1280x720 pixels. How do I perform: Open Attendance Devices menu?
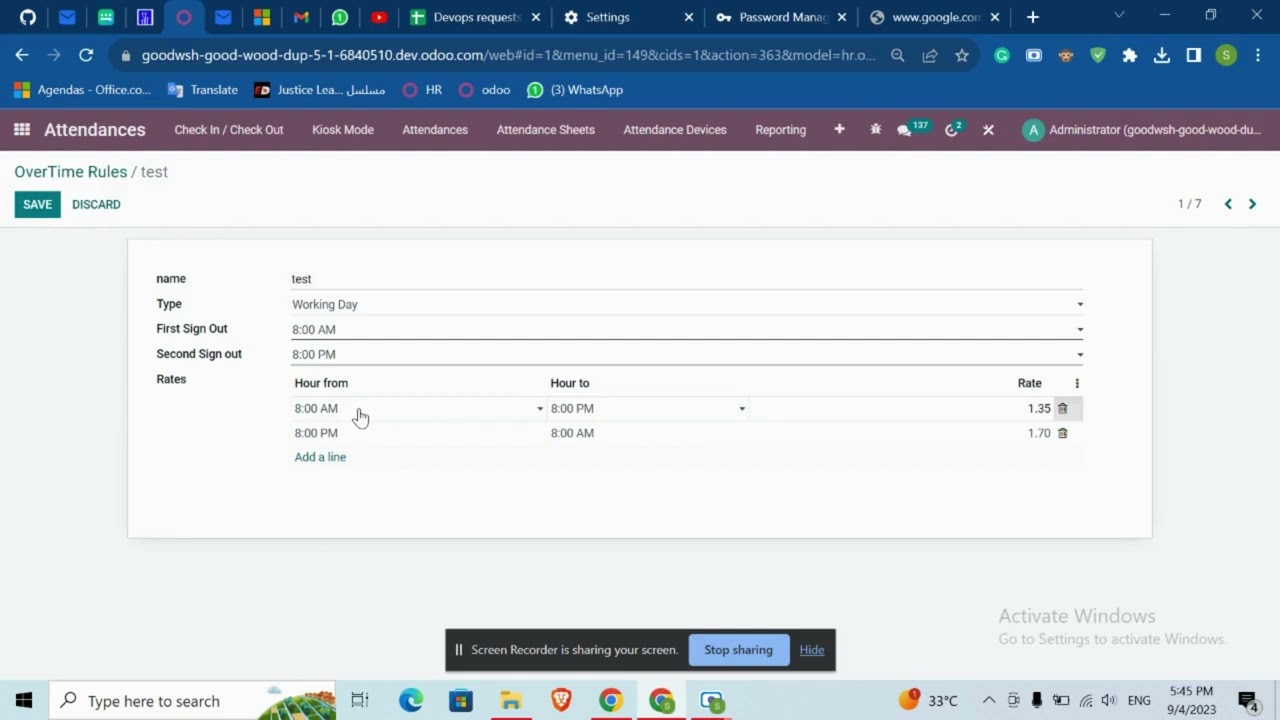point(675,130)
